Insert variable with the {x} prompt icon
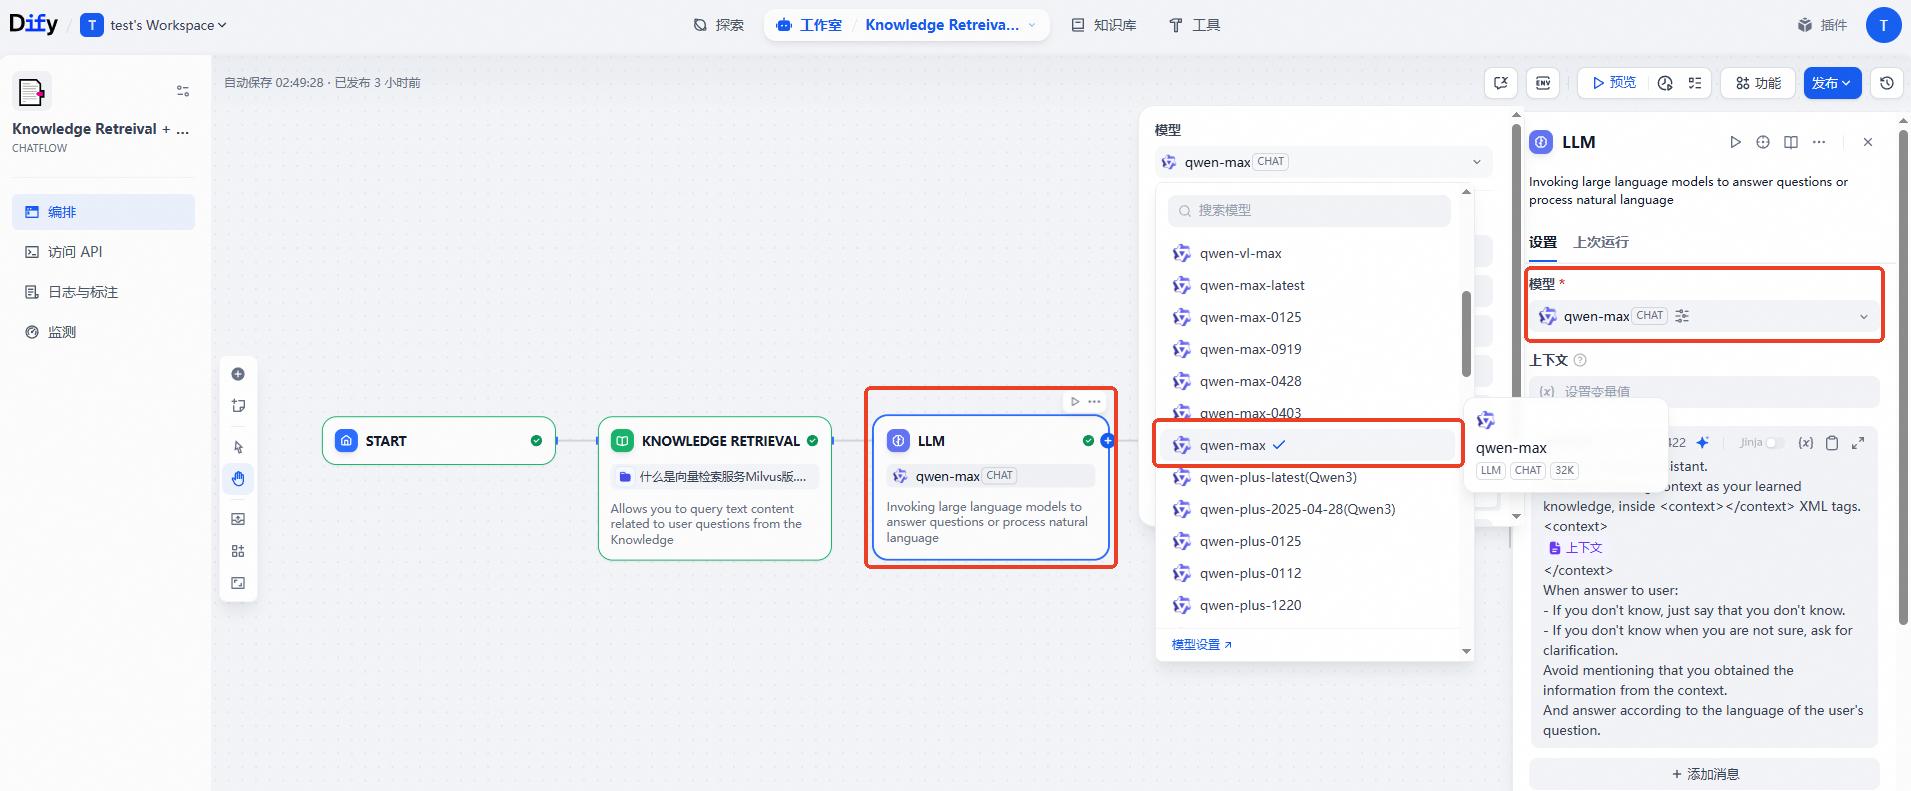 tap(1806, 443)
